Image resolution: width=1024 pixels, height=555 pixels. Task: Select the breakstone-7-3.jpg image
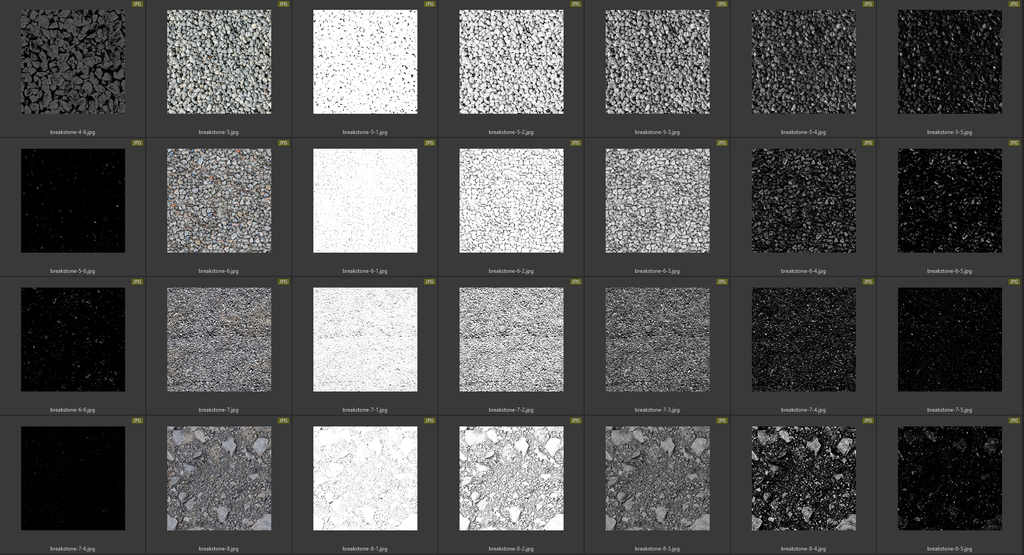pos(657,340)
